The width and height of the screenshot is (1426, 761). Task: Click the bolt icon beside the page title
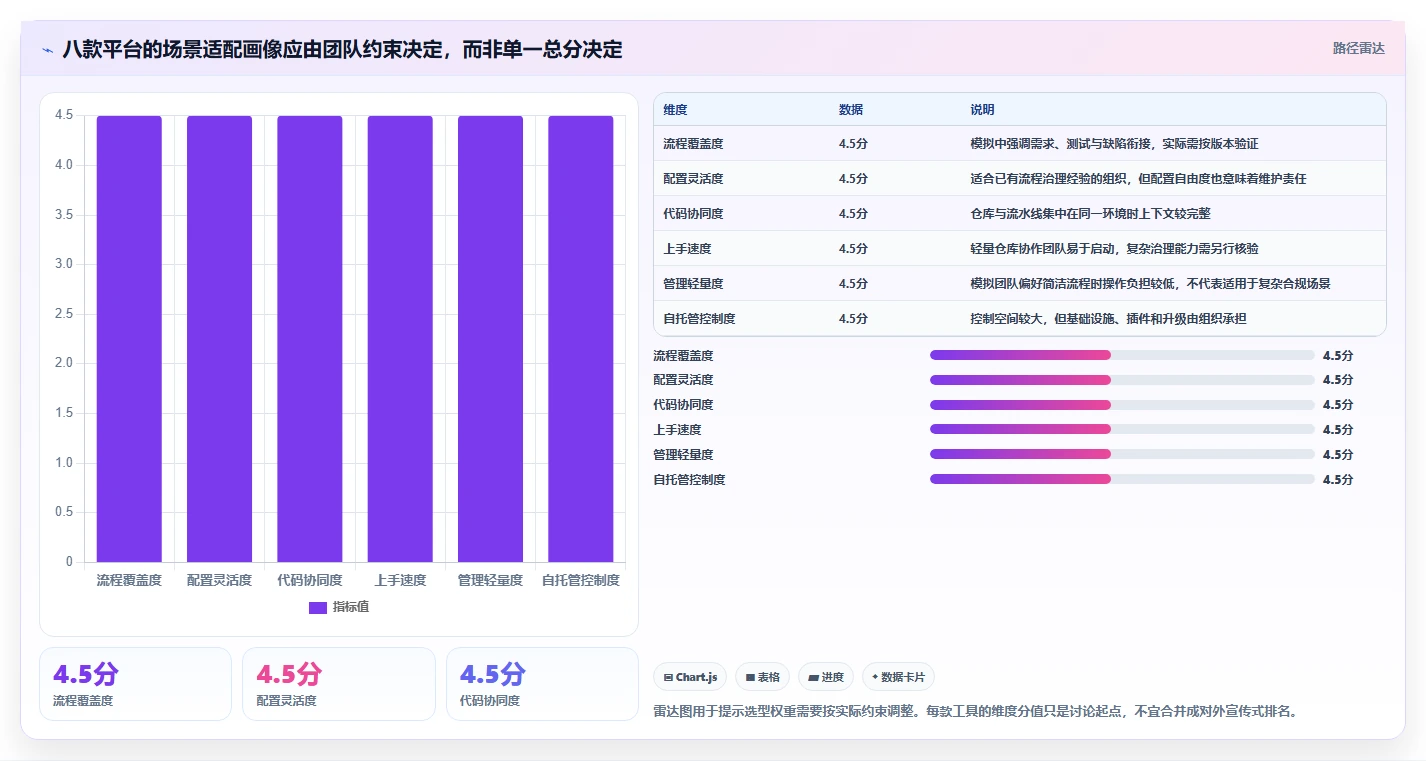(x=47, y=50)
